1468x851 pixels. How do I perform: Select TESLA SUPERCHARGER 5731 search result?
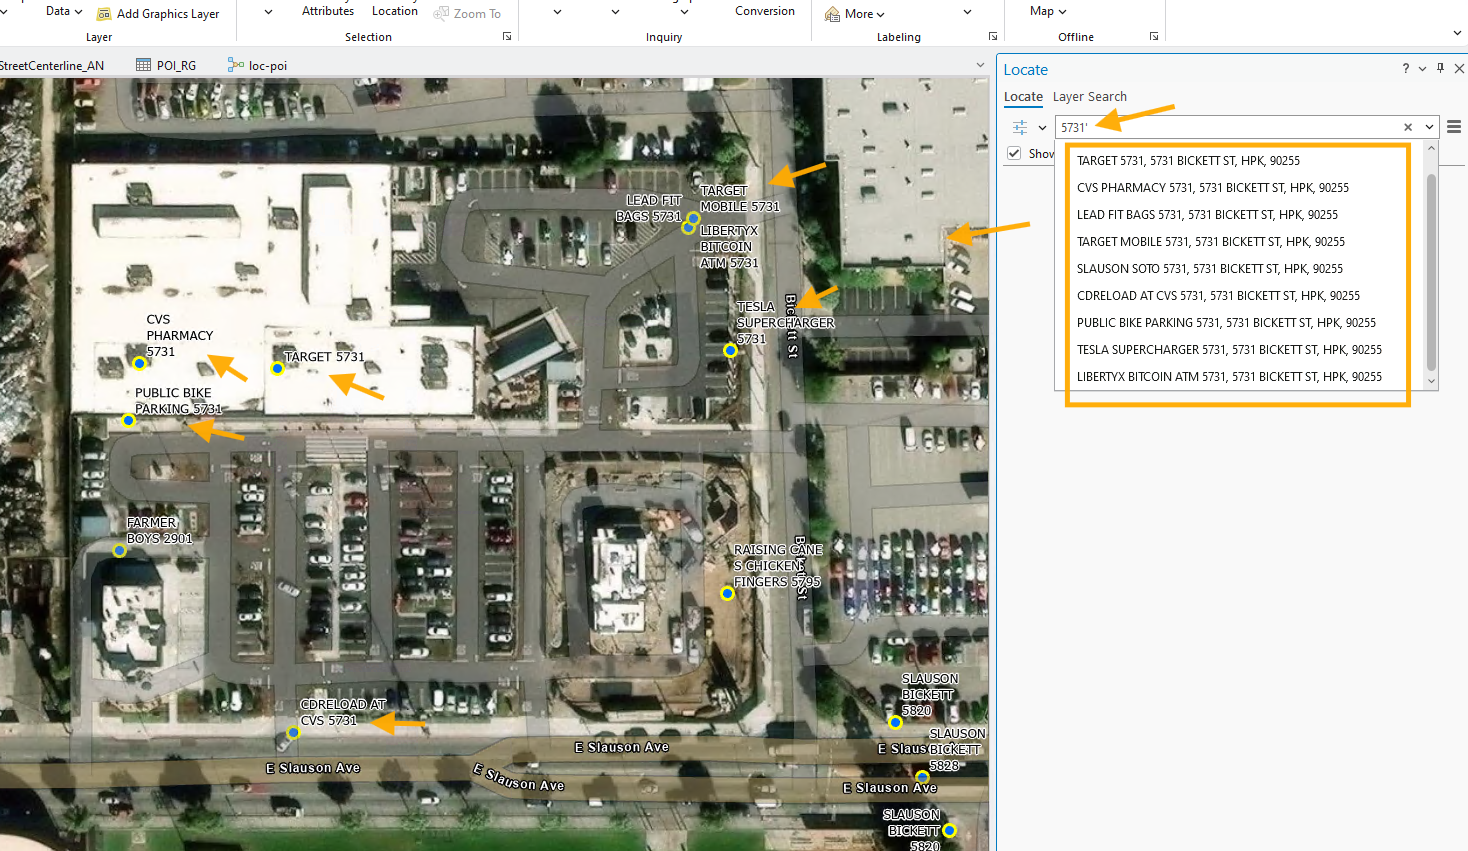tap(1229, 350)
